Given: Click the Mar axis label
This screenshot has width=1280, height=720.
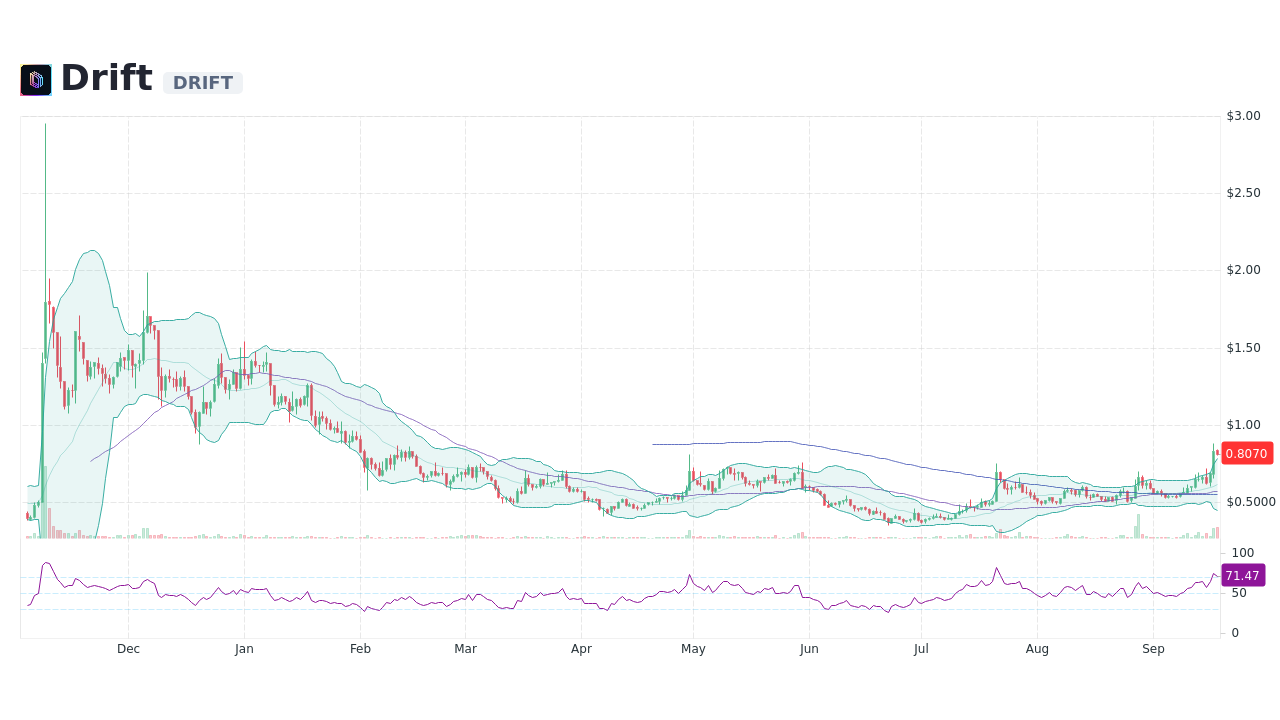Looking at the screenshot, I should (x=465, y=648).
